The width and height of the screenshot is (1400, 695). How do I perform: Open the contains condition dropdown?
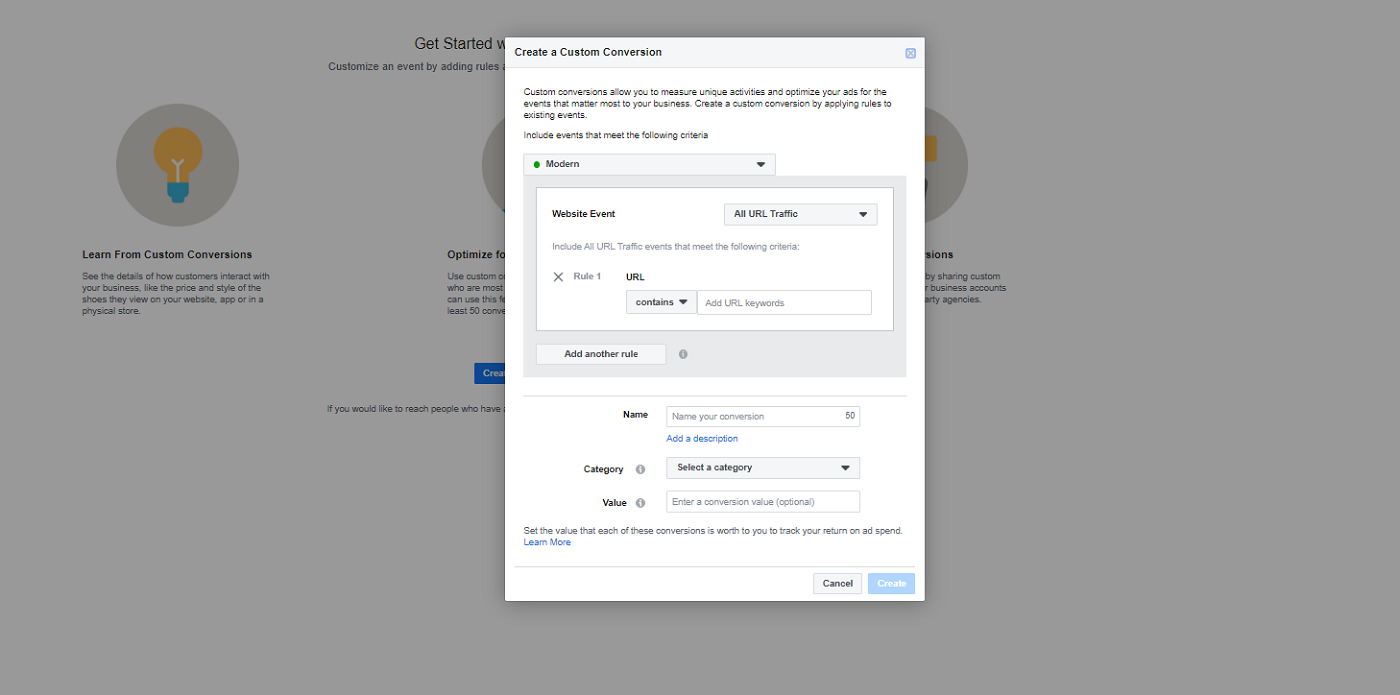coord(661,302)
